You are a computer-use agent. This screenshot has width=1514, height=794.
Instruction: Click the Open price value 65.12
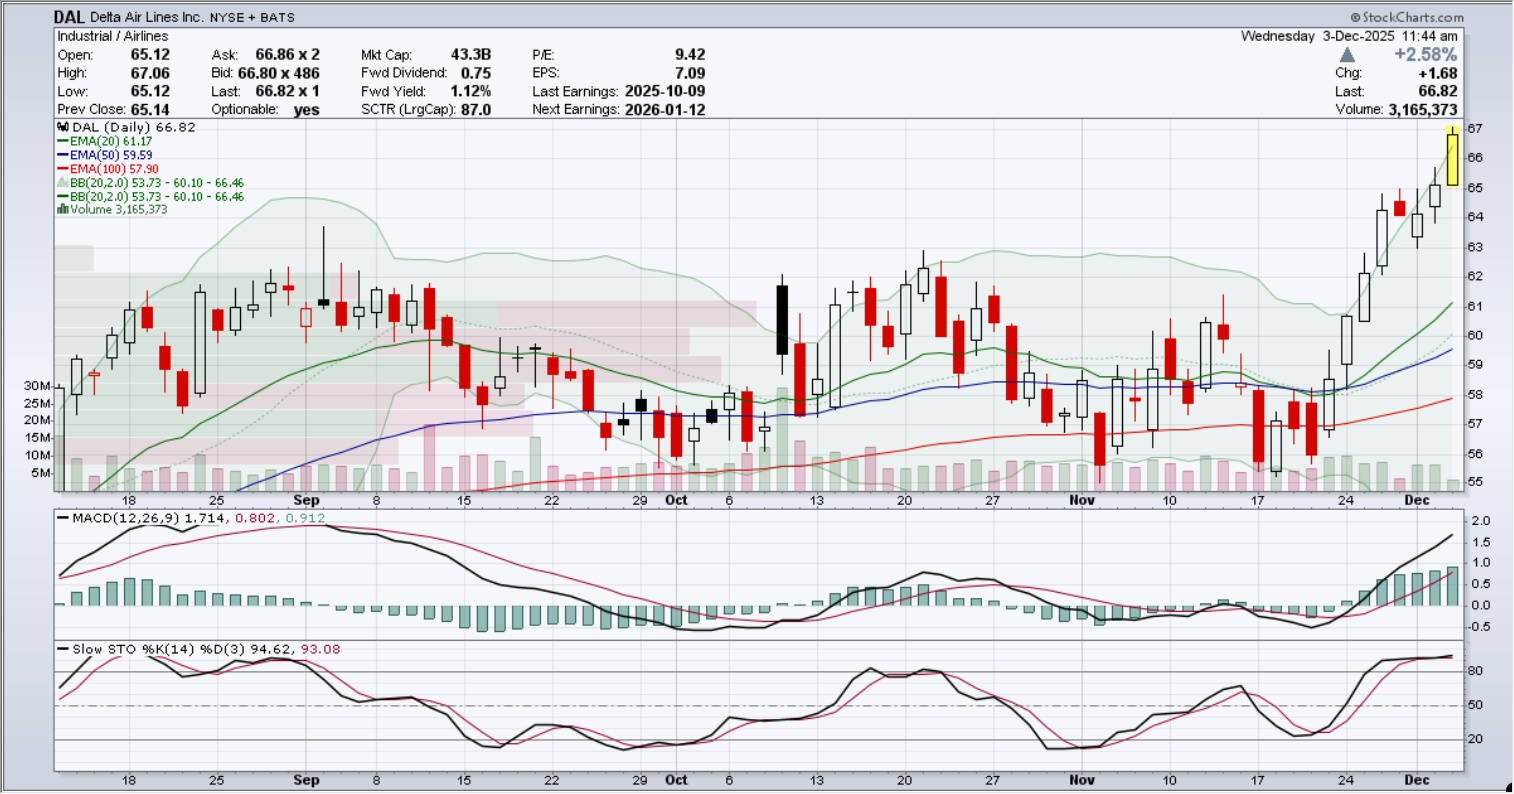149,55
